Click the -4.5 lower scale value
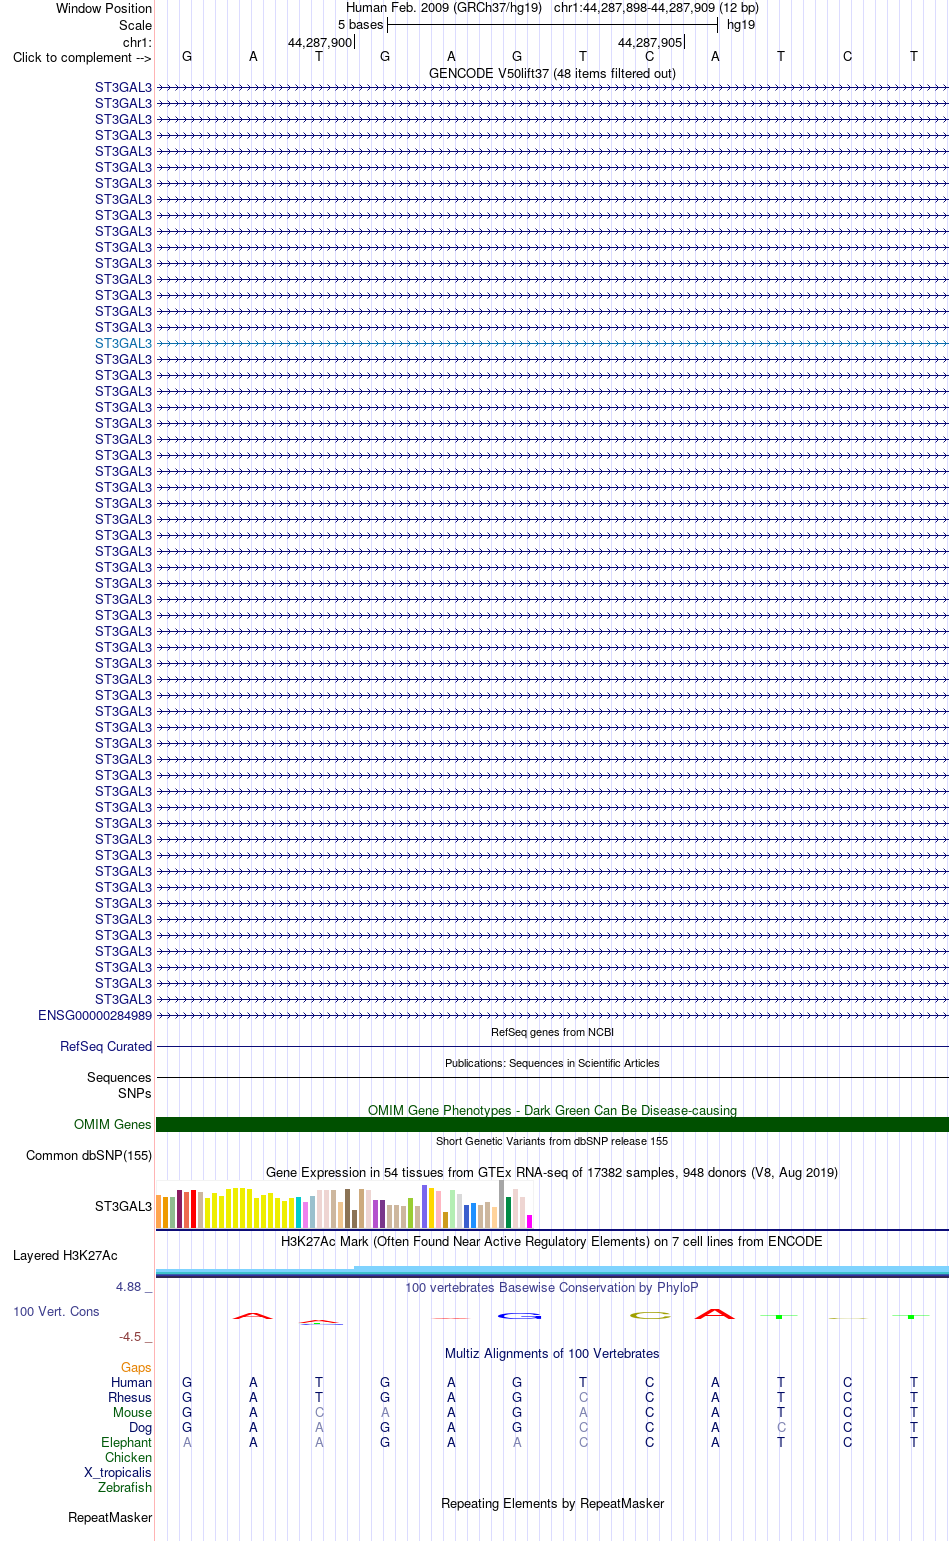The width and height of the screenshot is (950, 1541). pos(135,1336)
